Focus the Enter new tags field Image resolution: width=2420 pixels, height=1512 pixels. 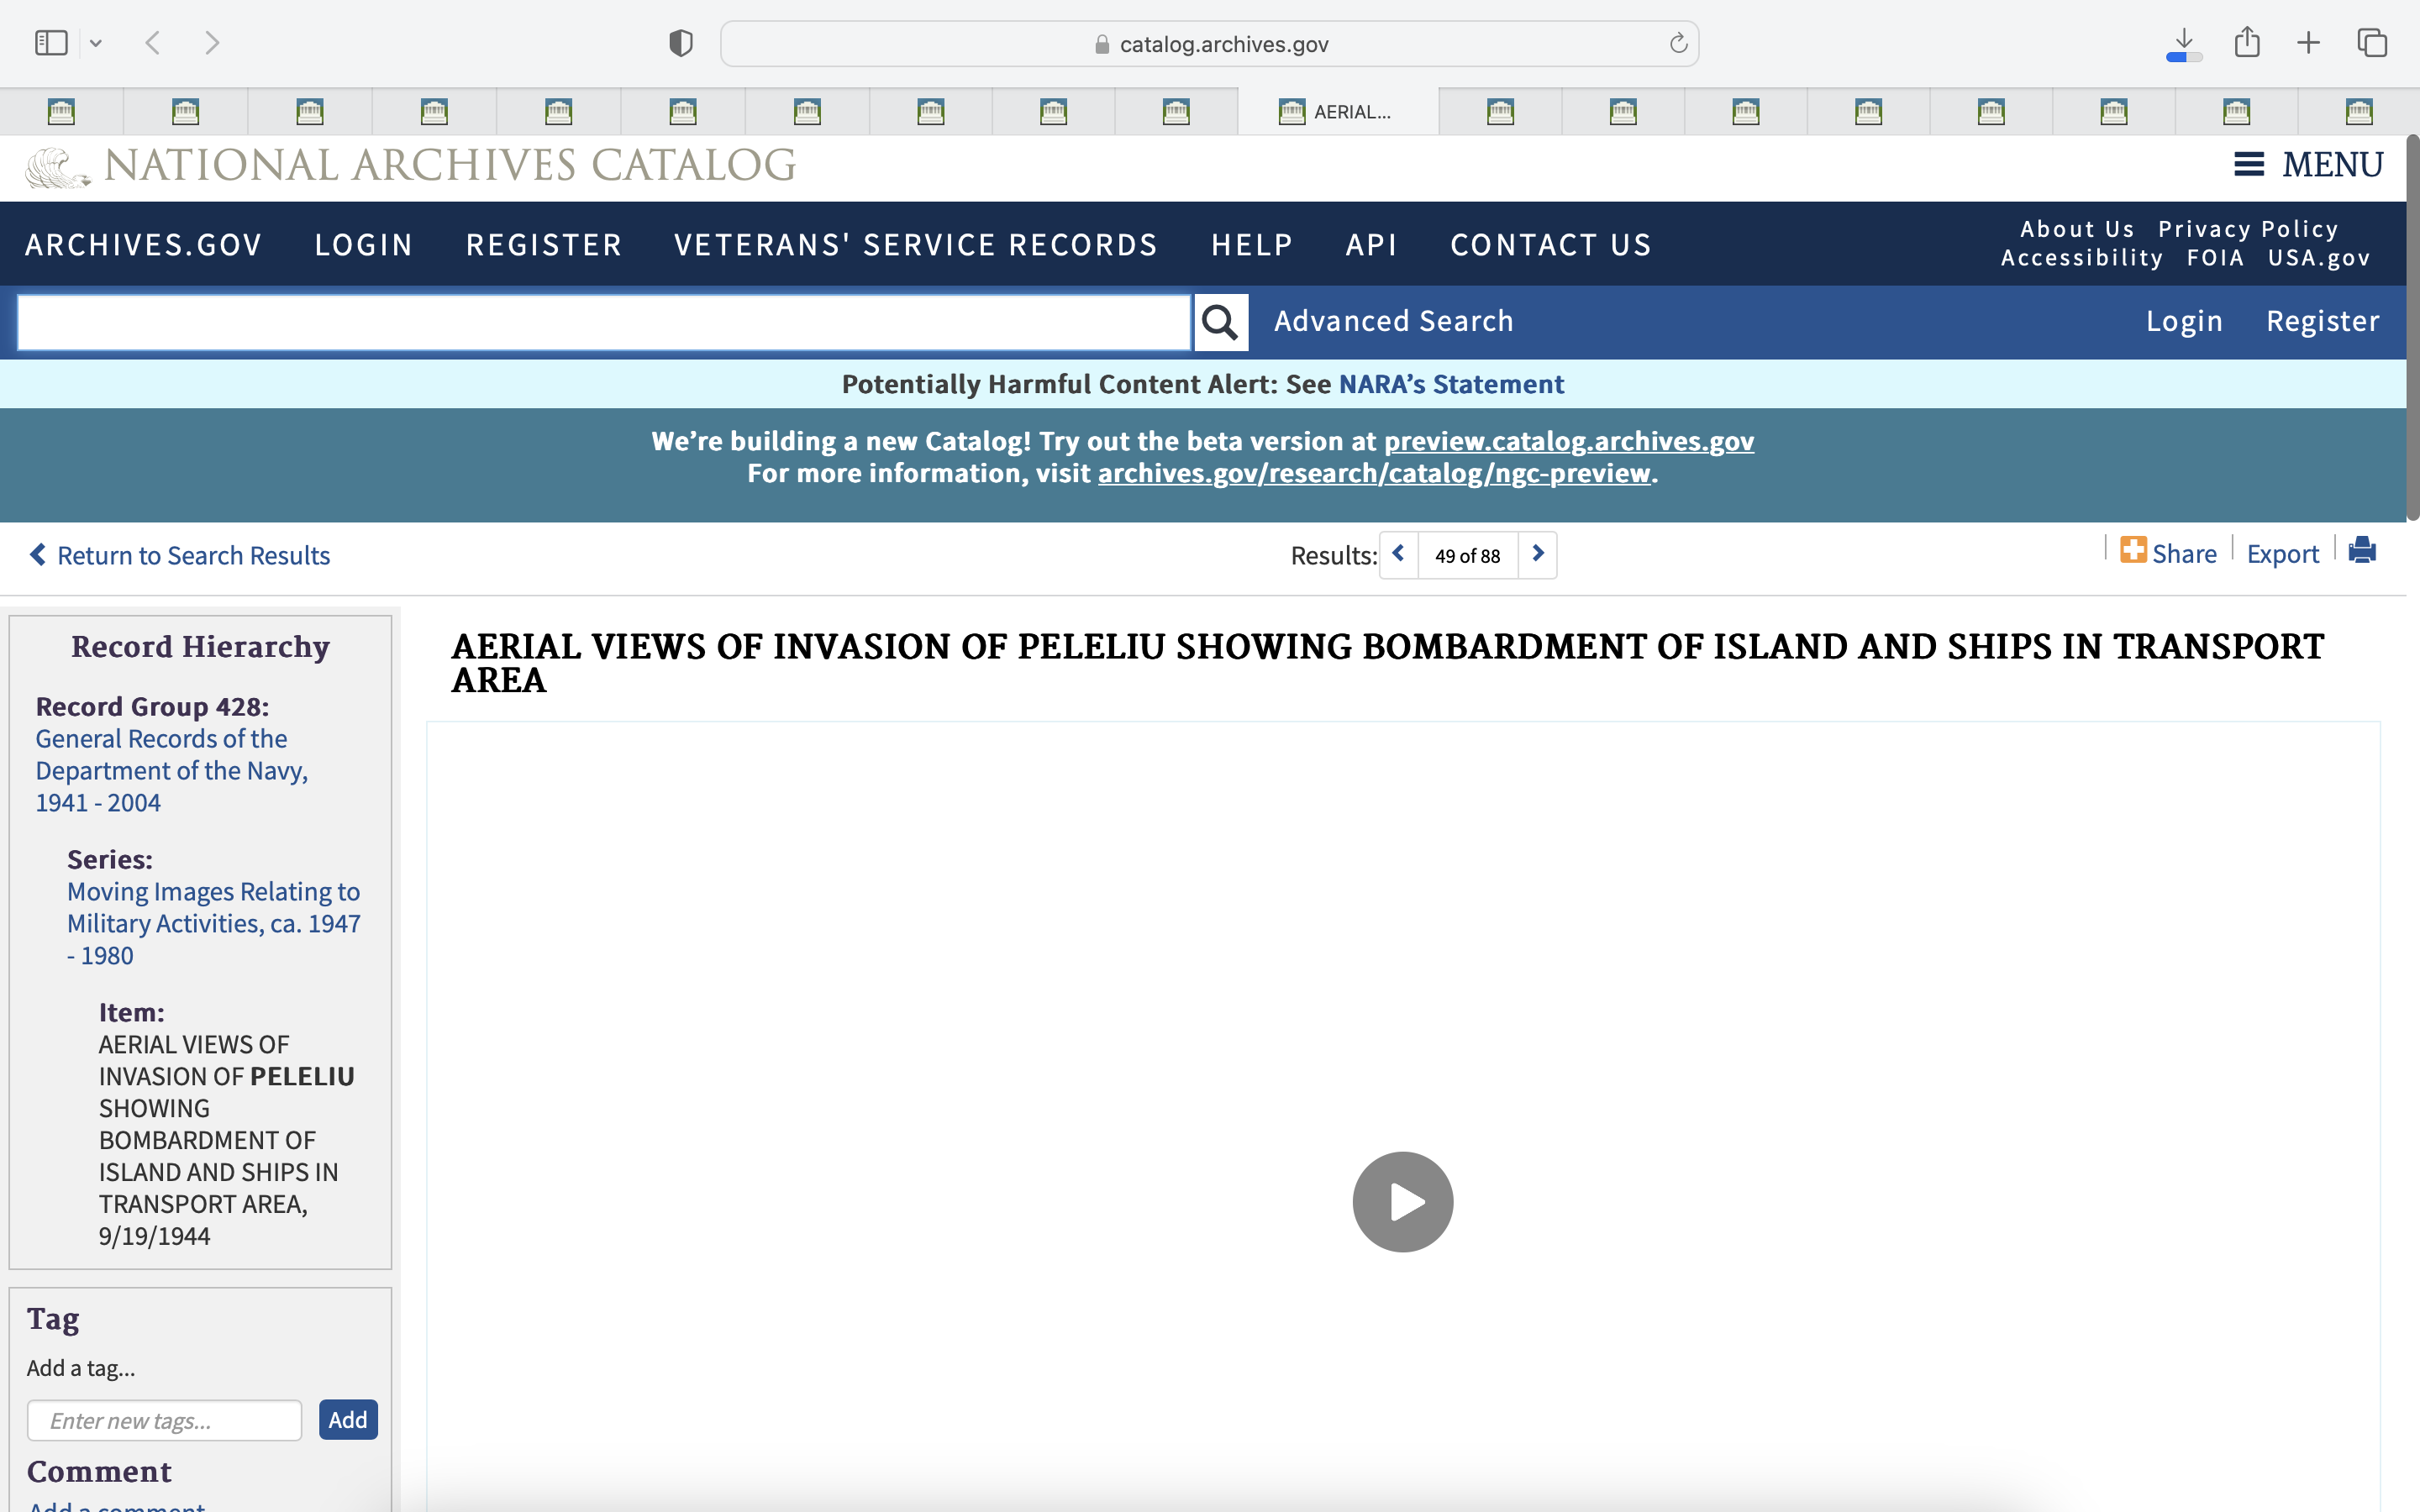tap(165, 1420)
